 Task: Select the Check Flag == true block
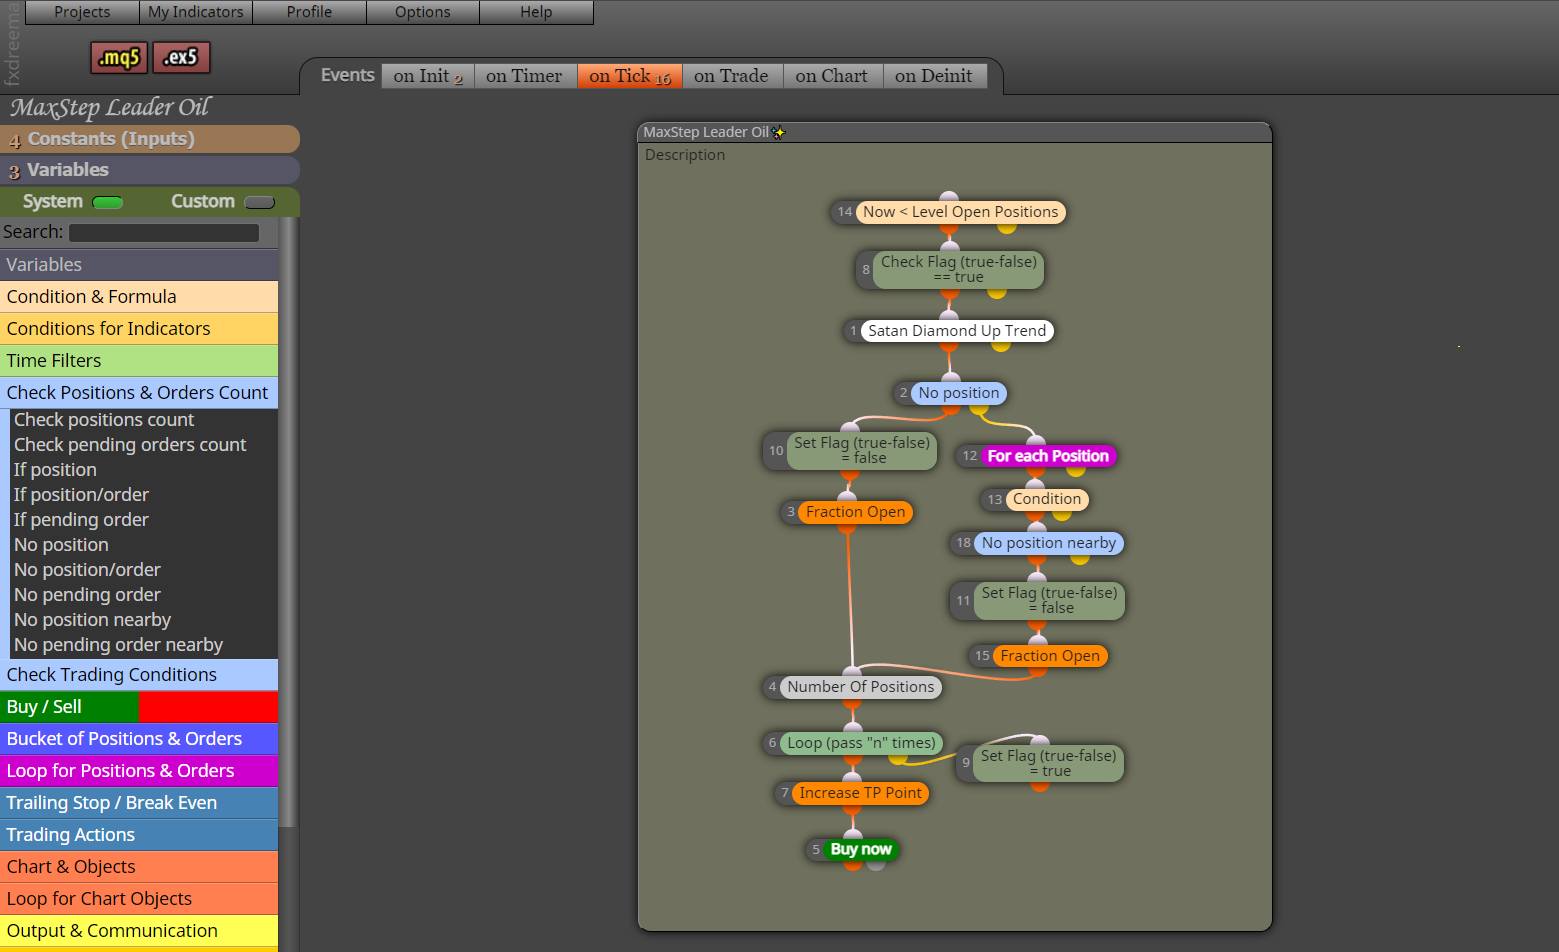pyautogui.click(x=958, y=269)
